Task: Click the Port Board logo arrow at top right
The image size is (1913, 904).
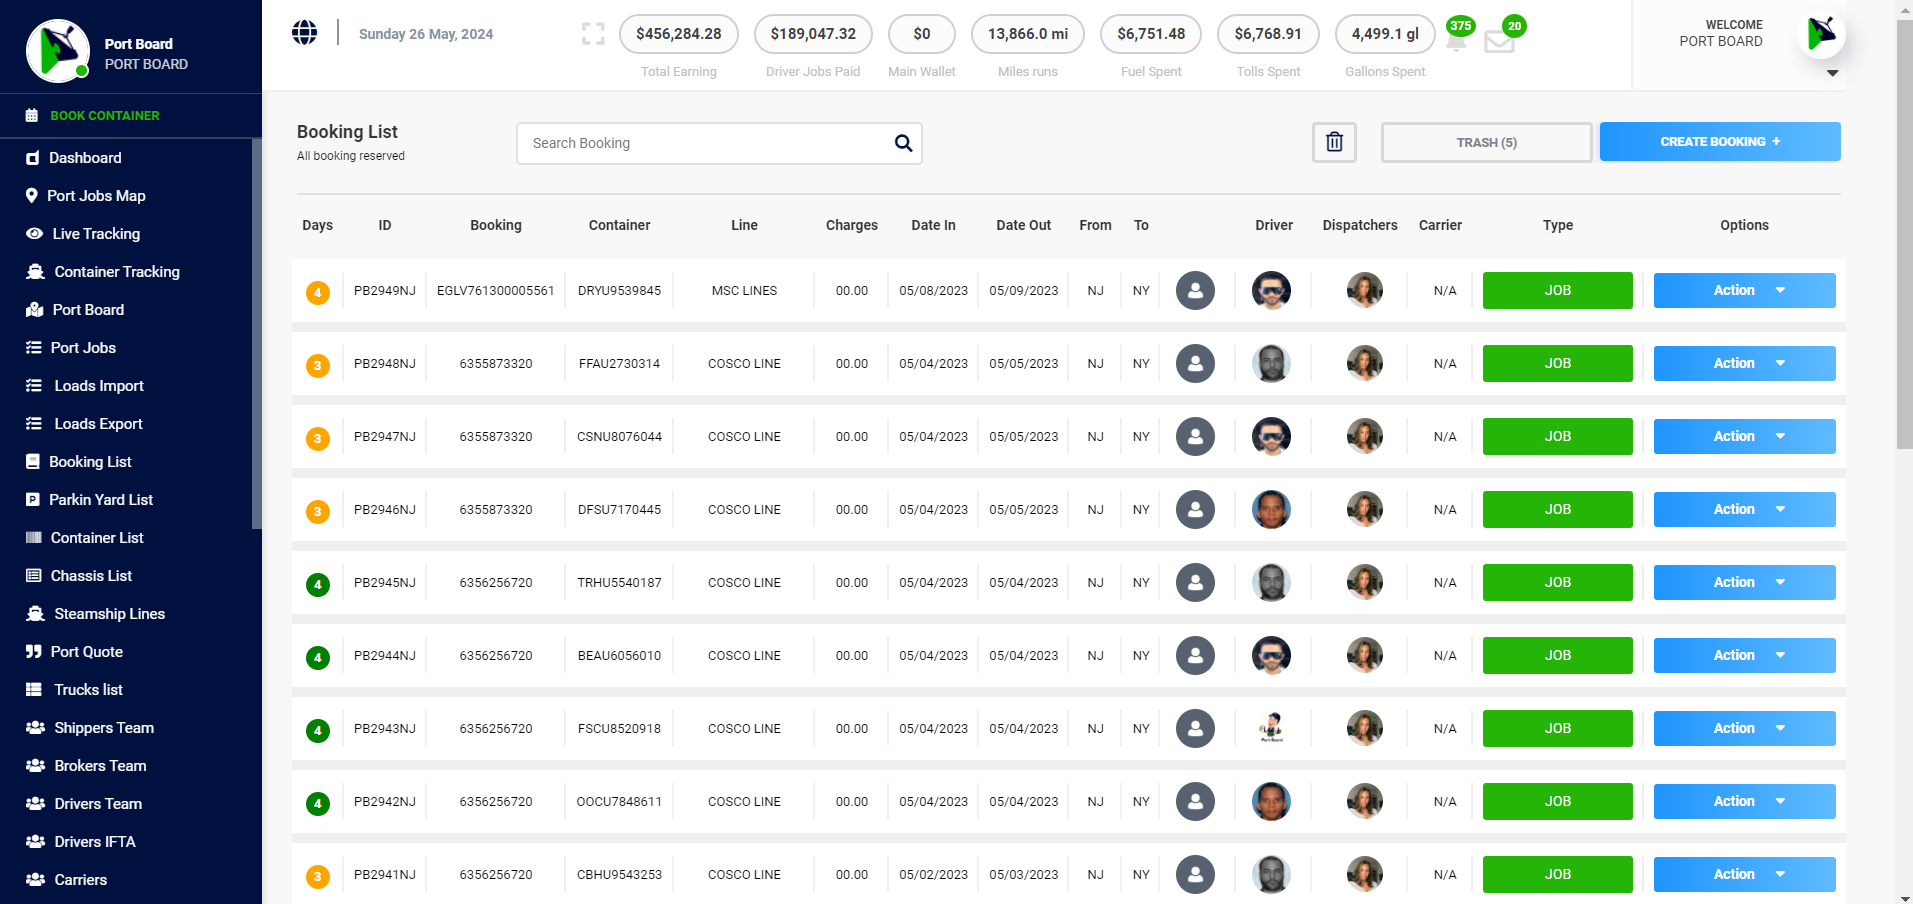Action: point(1822,32)
